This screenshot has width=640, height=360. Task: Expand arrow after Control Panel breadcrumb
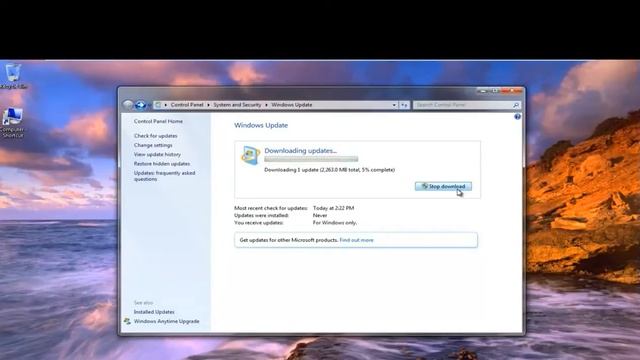(x=209, y=105)
